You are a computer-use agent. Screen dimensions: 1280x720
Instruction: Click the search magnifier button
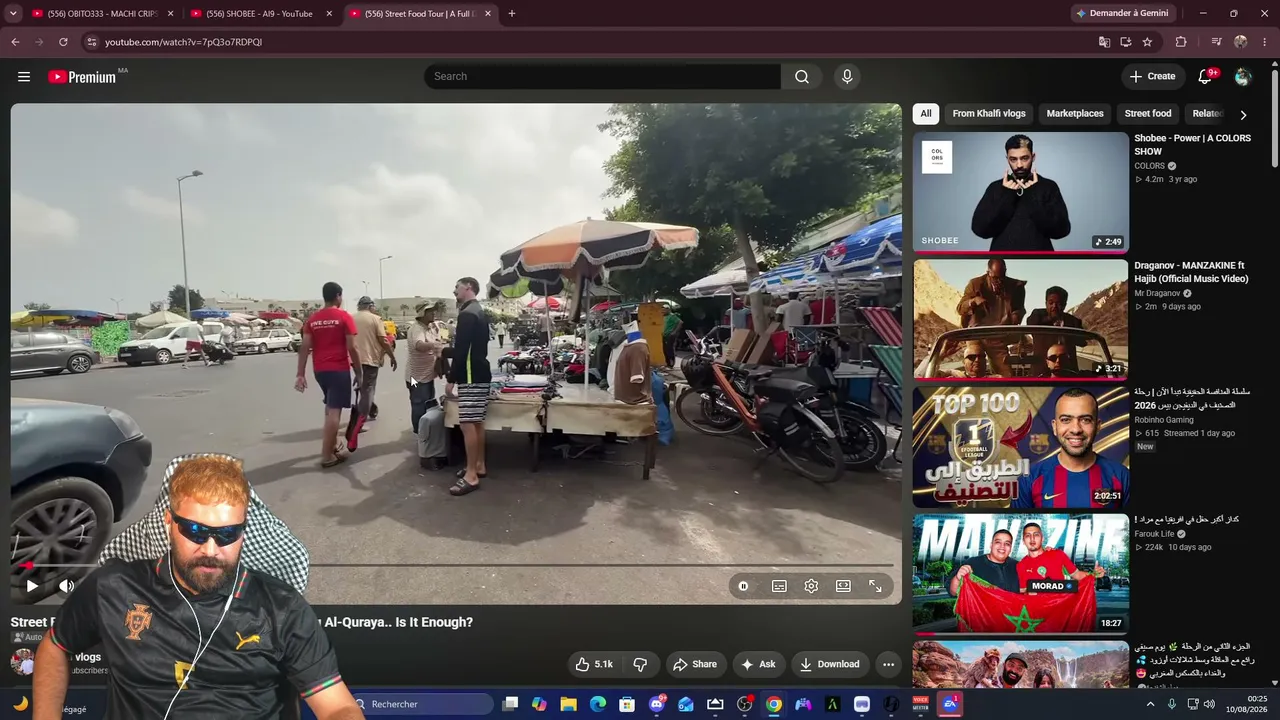coord(802,77)
